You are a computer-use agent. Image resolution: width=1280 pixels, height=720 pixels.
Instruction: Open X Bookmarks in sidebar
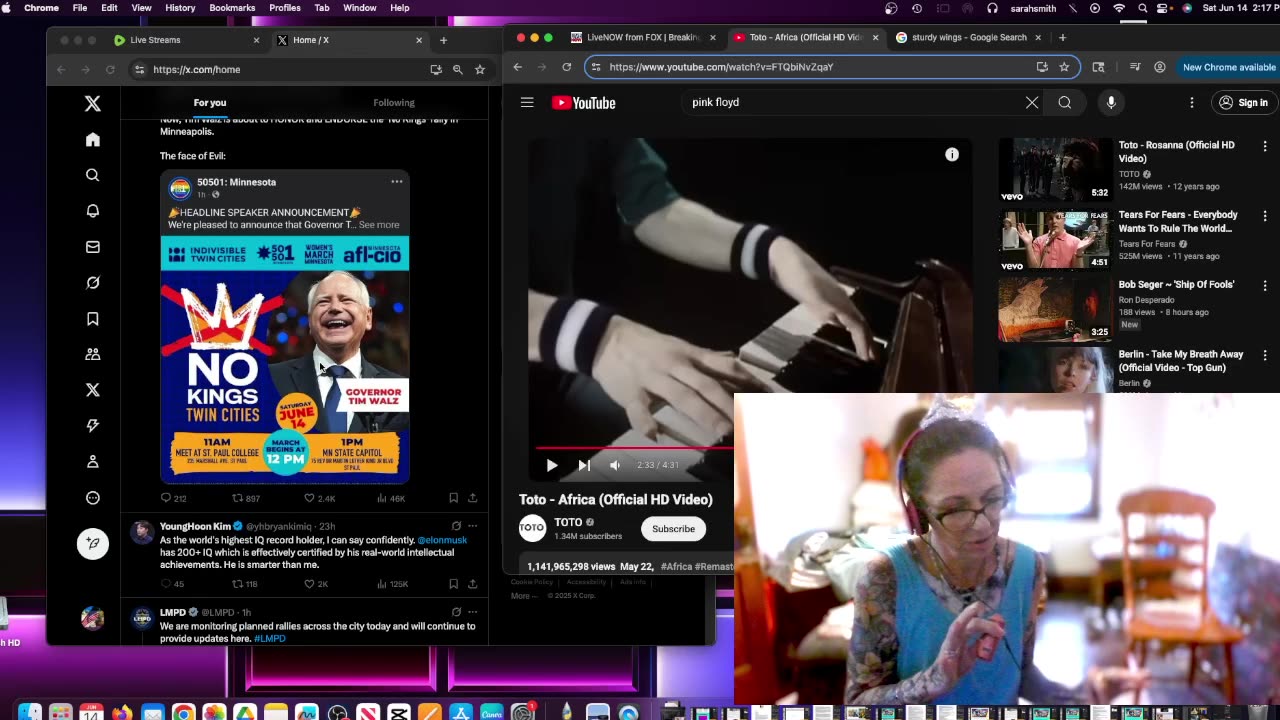coord(93,319)
